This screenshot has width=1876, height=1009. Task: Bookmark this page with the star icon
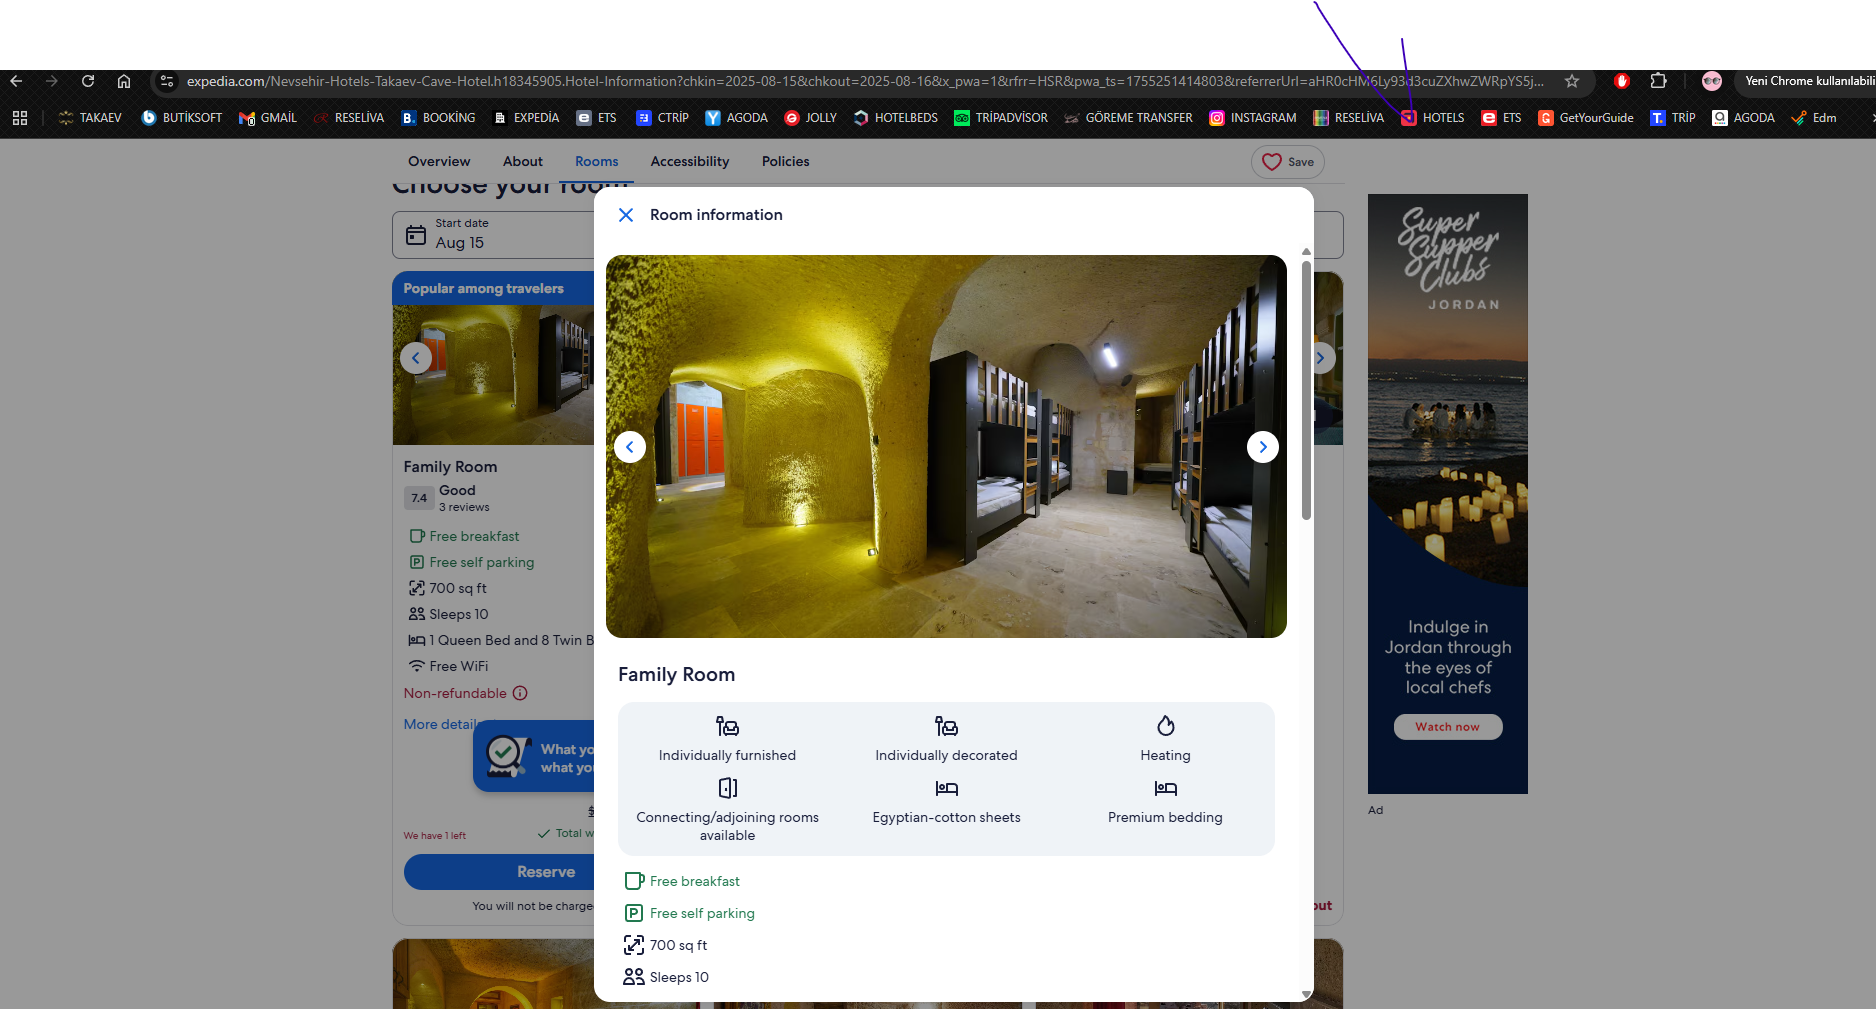click(1572, 81)
